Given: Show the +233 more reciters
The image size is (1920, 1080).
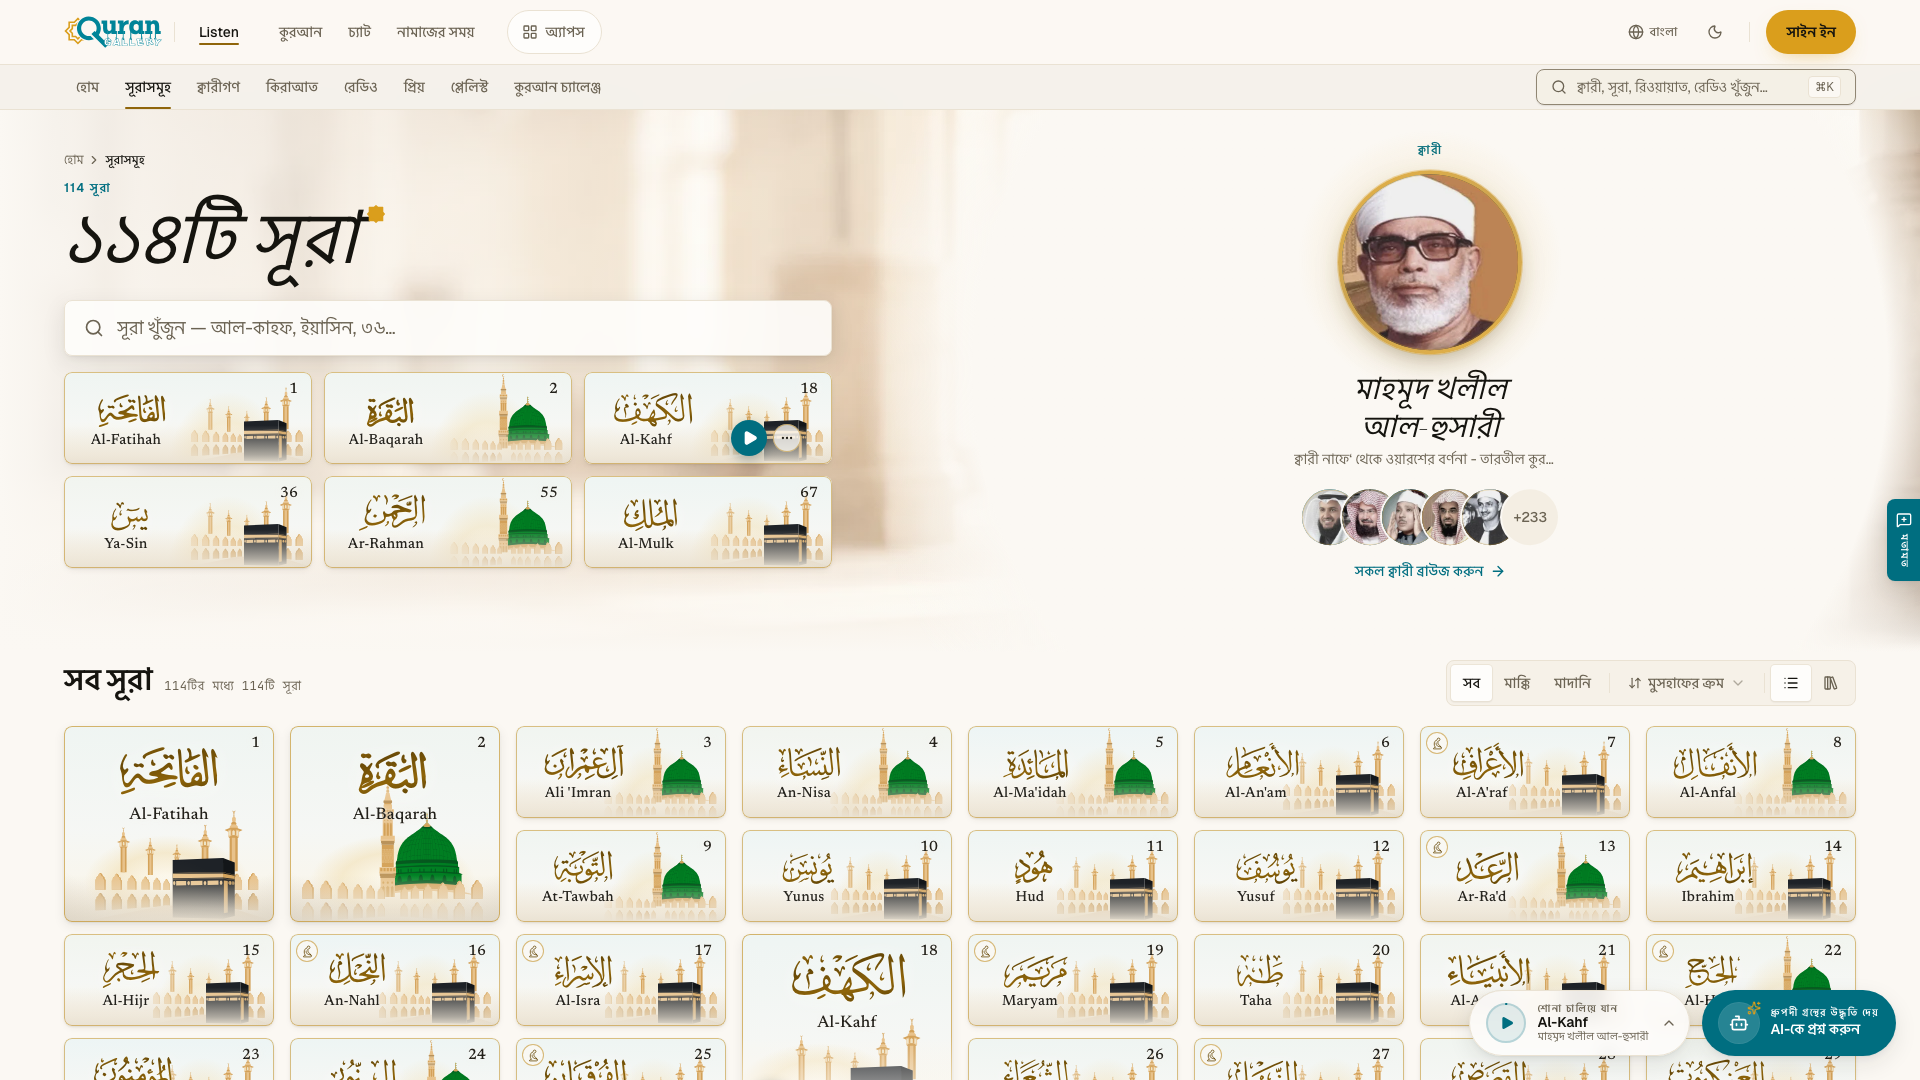Looking at the screenshot, I should (1530, 517).
